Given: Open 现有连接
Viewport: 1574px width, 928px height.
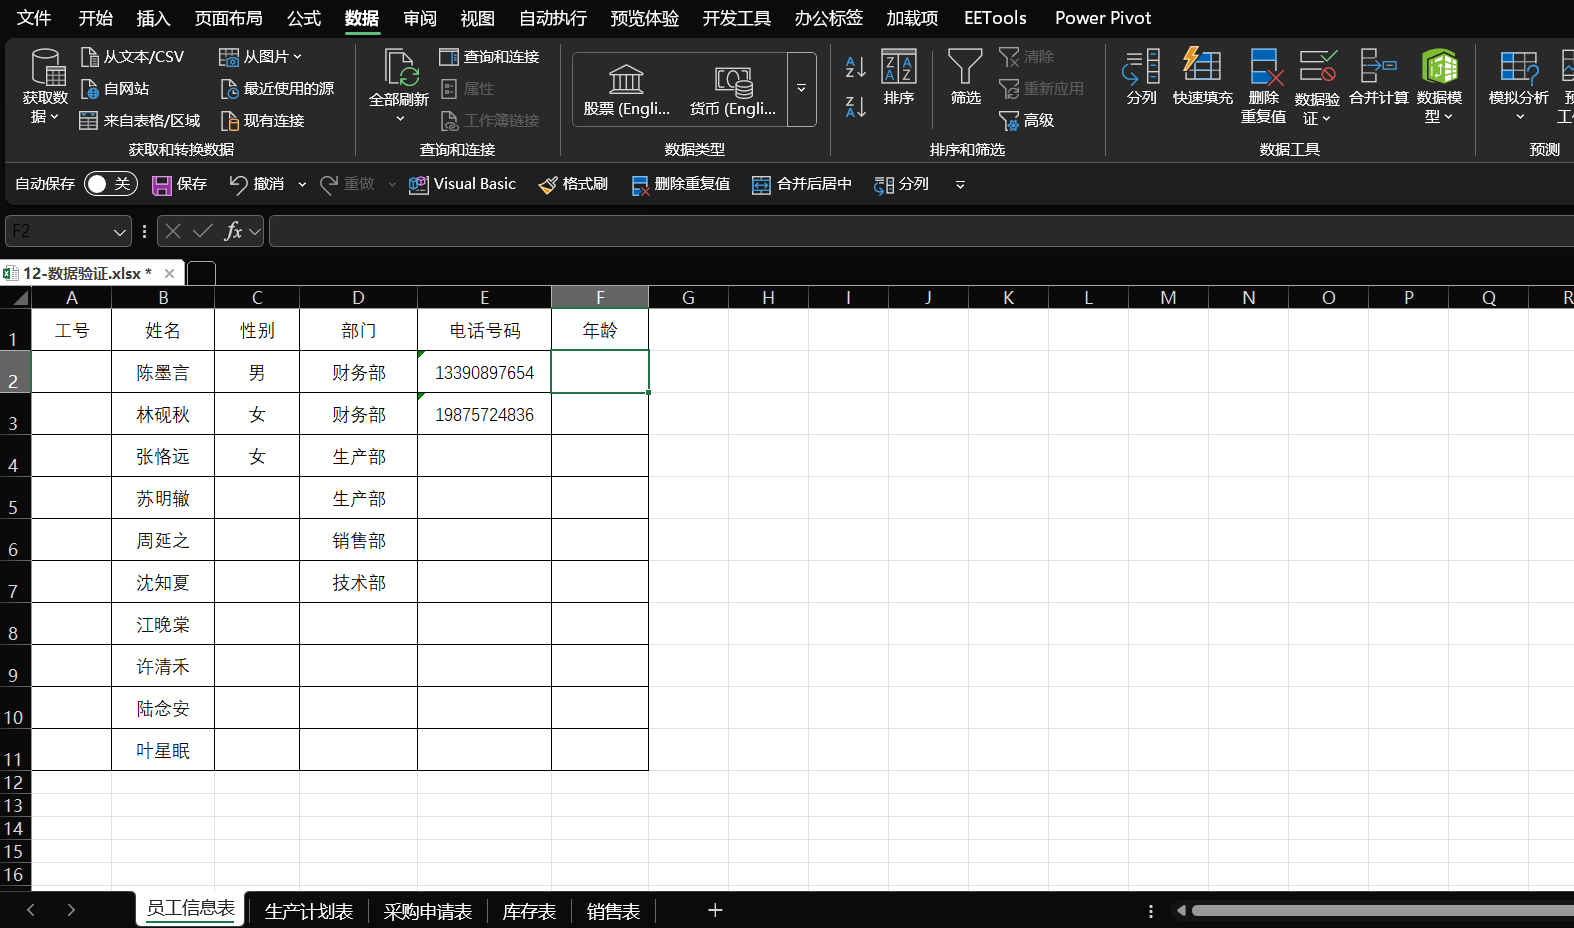Looking at the screenshot, I should click(x=263, y=121).
